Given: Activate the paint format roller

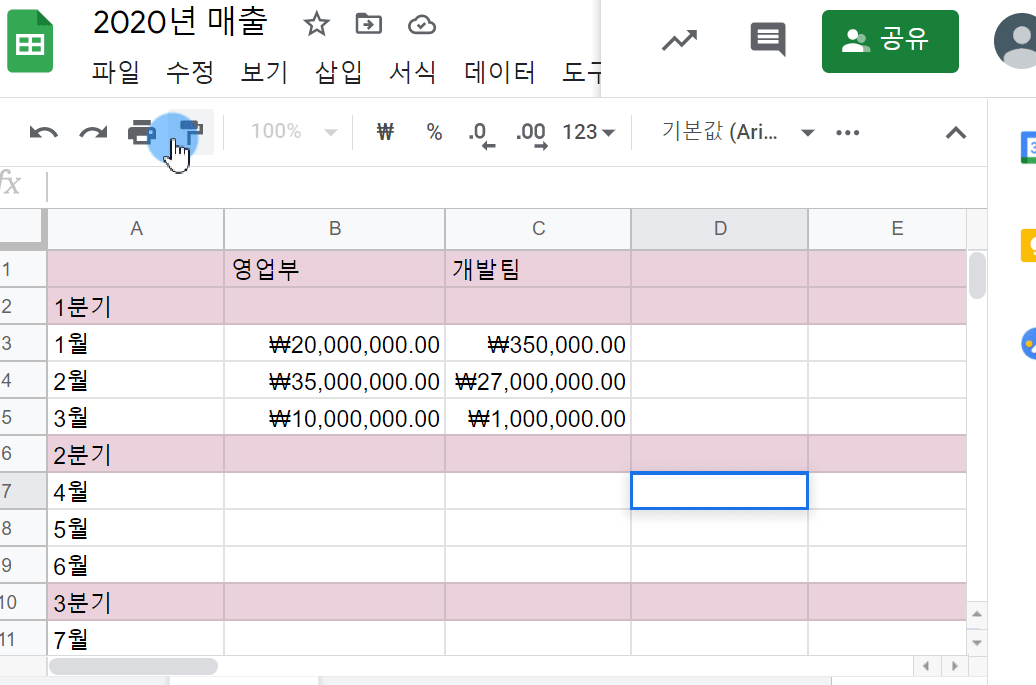Looking at the screenshot, I should coord(192,132).
